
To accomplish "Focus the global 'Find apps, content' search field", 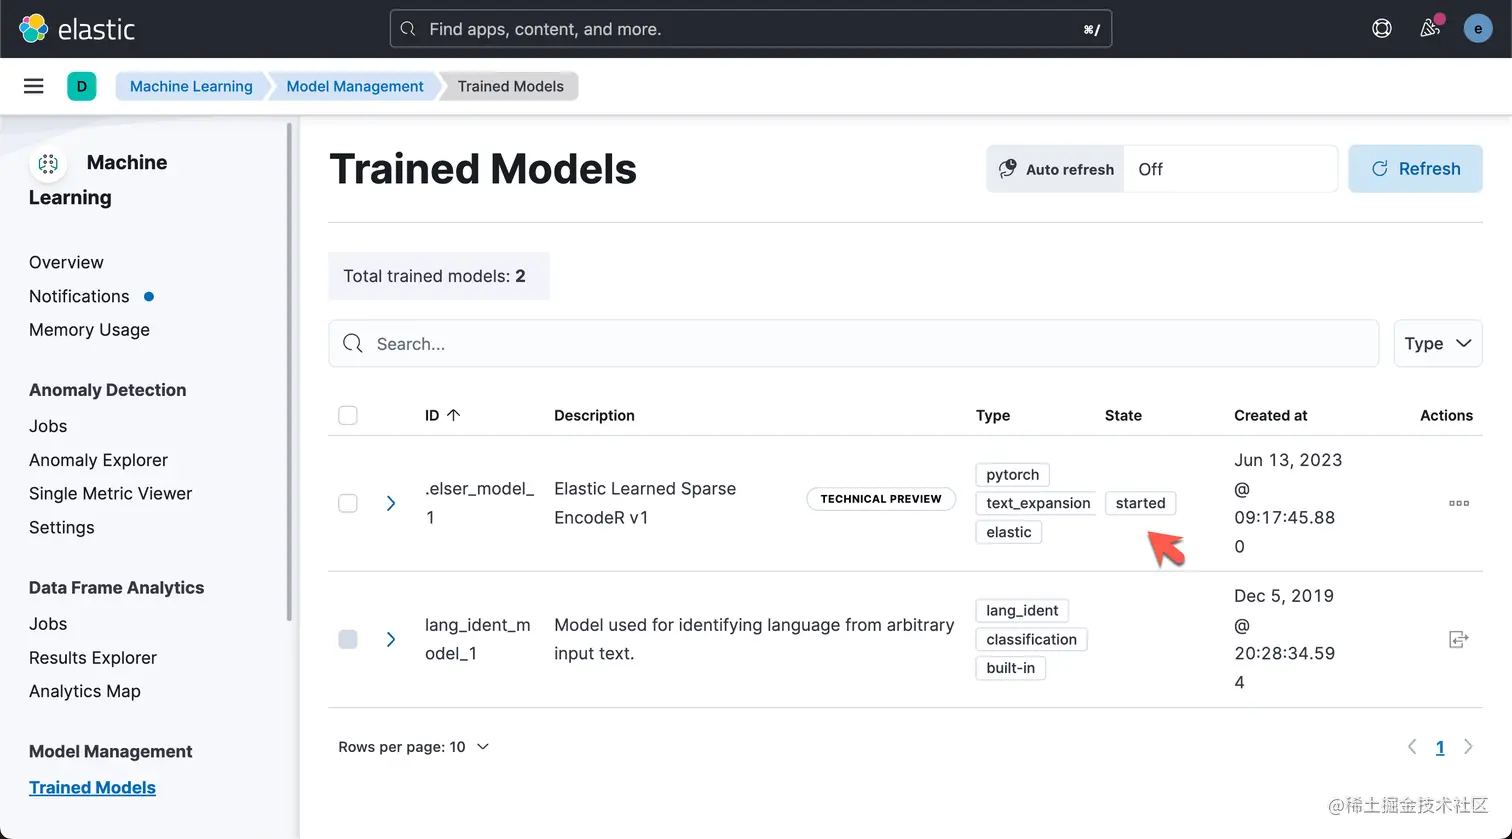I will click(751, 29).
